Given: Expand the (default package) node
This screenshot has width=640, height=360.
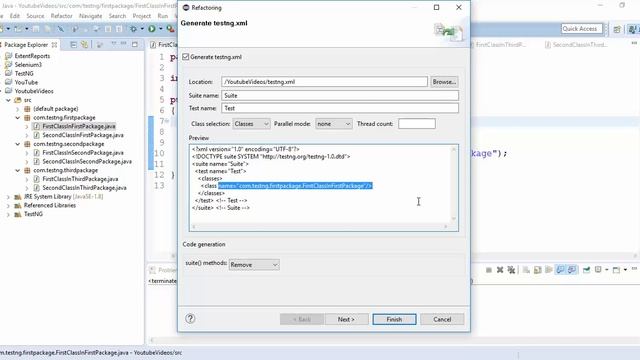Looking at the screenshot, I should (x=18, y=109).
